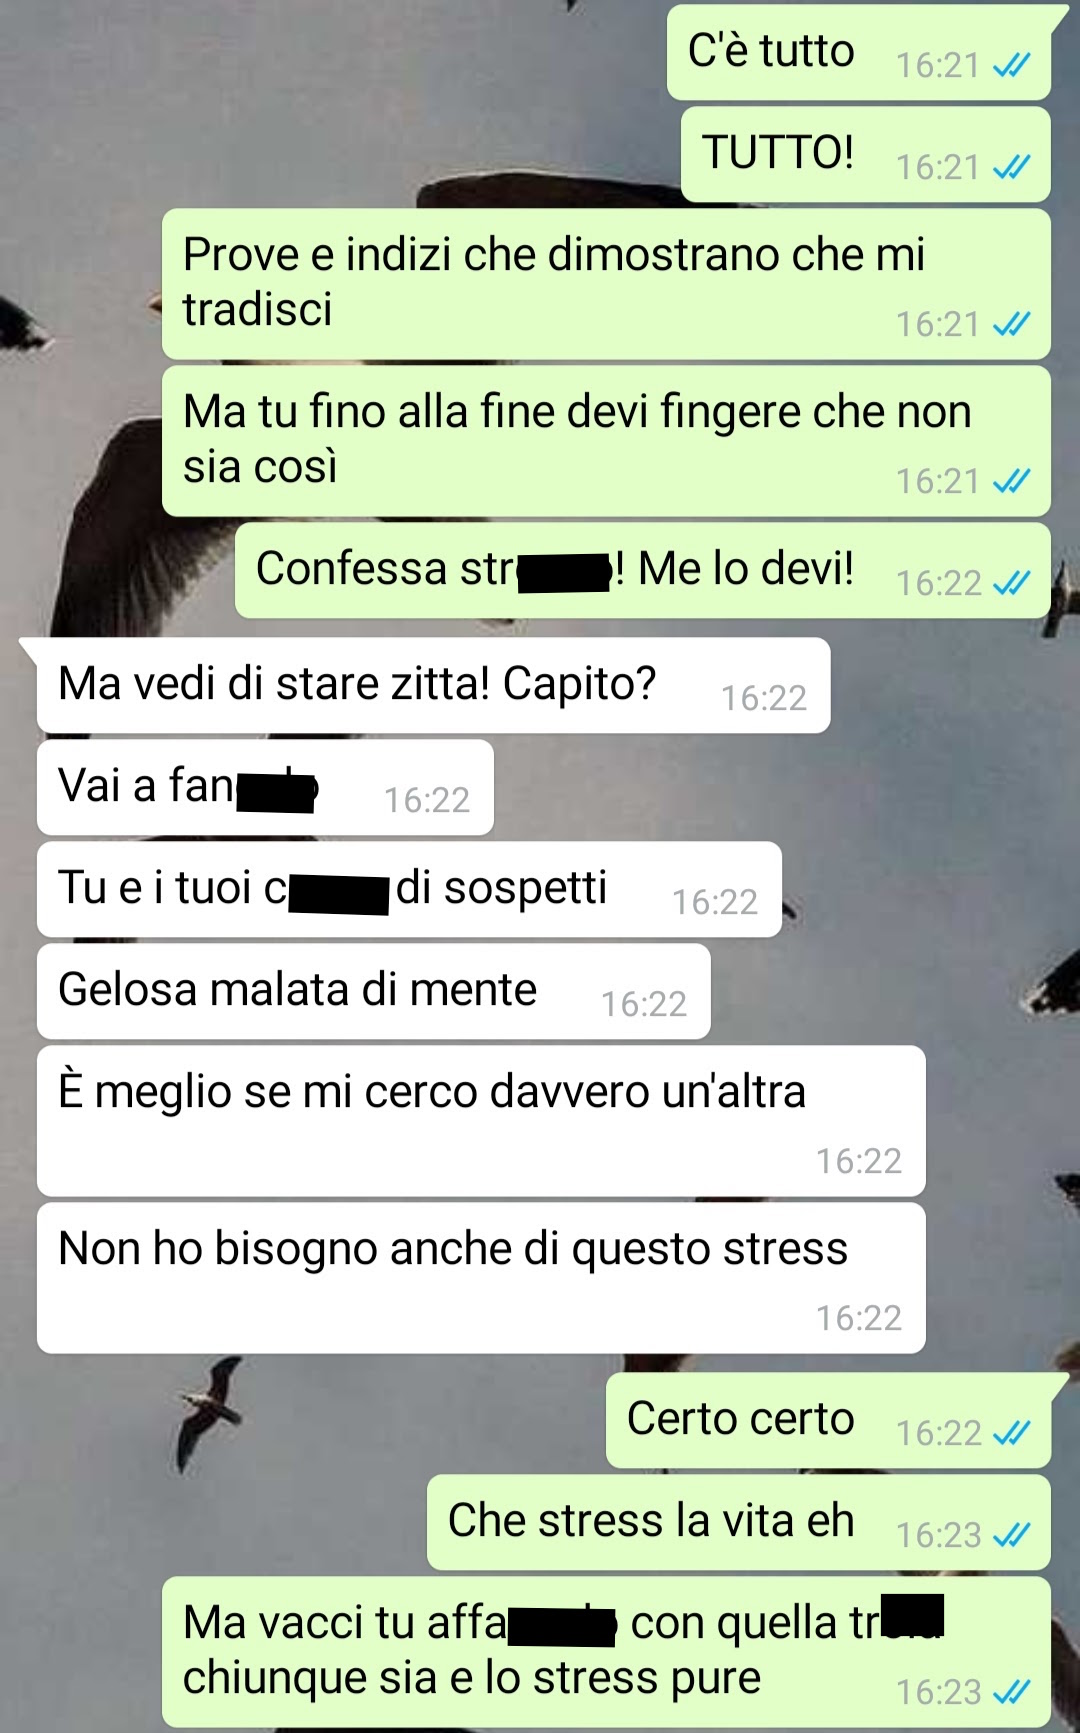Tap 'Tu e i tuoi' received message

point(409,890)
